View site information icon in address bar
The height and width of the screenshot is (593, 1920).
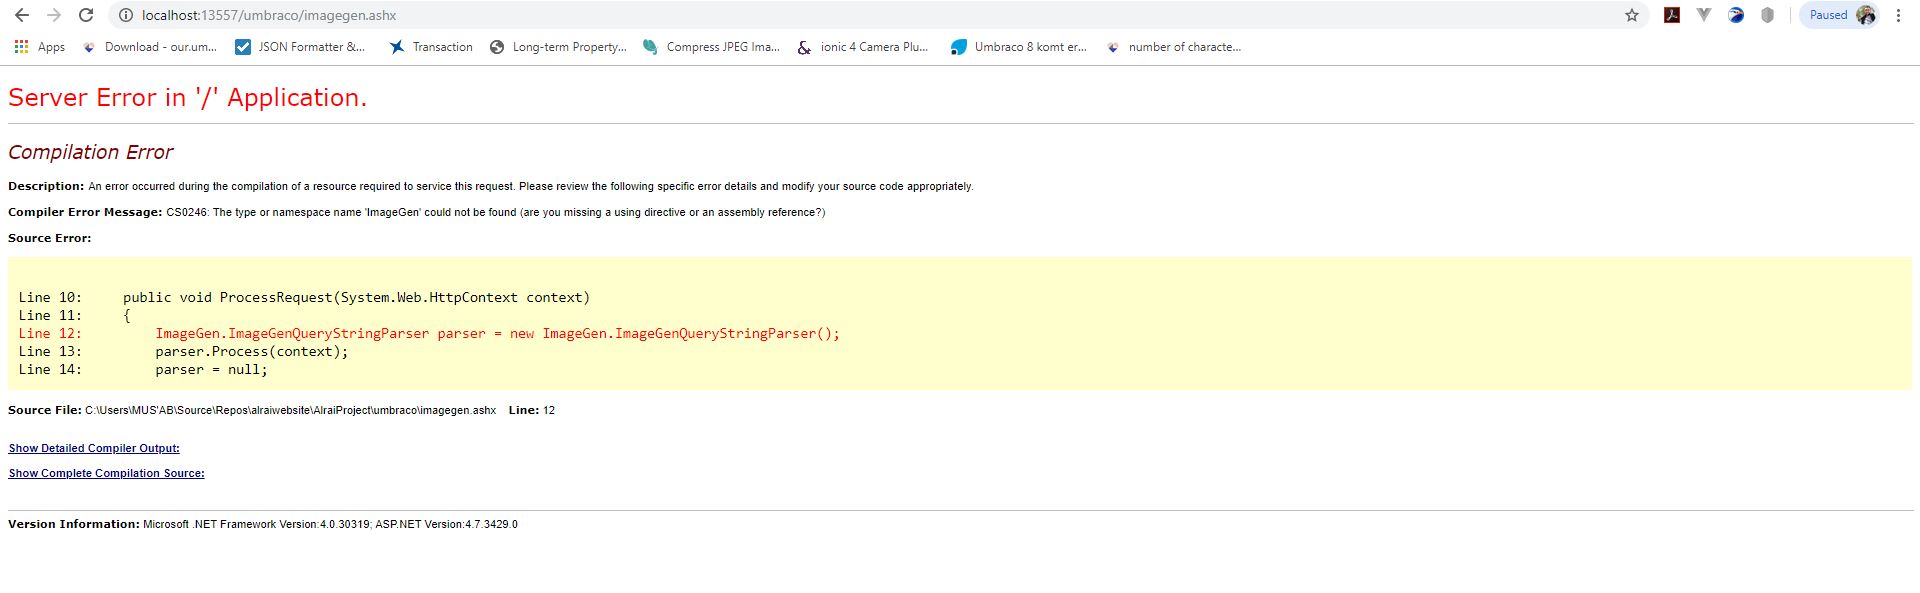(126, 15)
